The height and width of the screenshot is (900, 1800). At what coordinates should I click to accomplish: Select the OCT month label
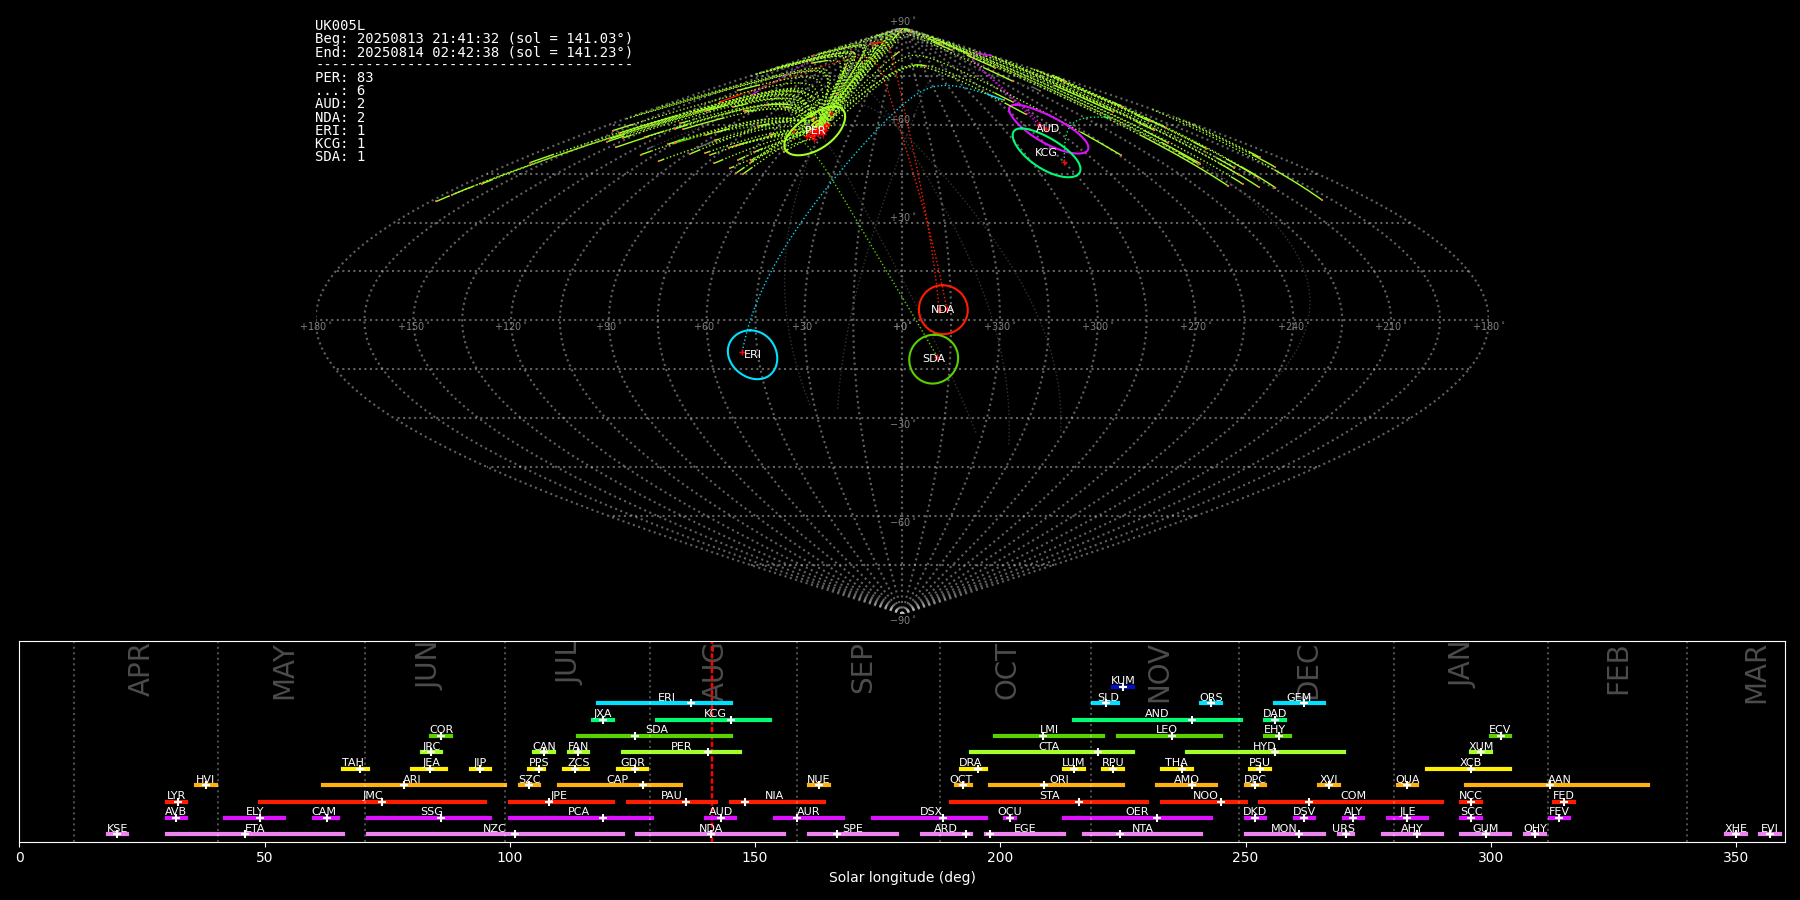point(1006,672)
